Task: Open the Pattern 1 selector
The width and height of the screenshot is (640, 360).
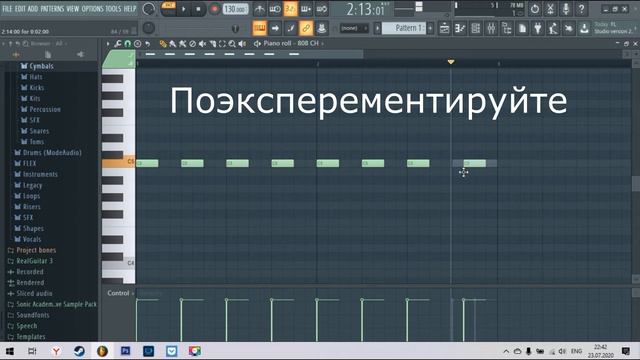Action: [403, 28]
